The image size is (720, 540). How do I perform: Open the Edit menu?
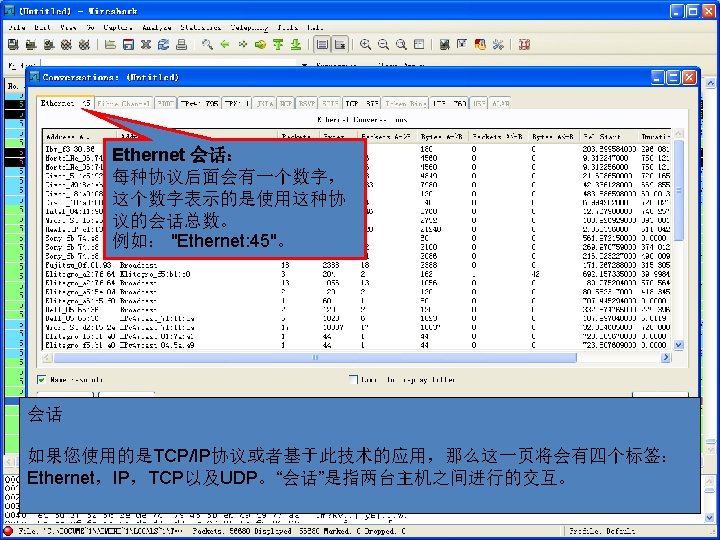[x=43, y=28]
